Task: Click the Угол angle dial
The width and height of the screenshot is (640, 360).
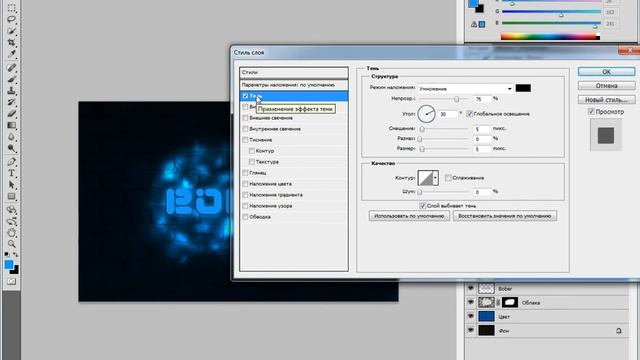Action: 426,114
